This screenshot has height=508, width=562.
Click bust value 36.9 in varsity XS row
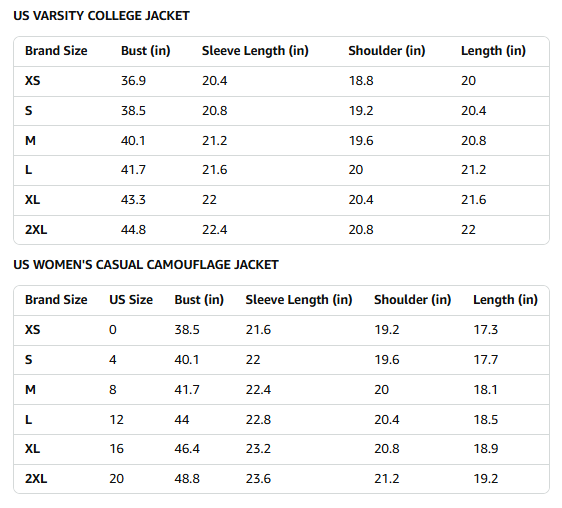[x=133, y=81]
